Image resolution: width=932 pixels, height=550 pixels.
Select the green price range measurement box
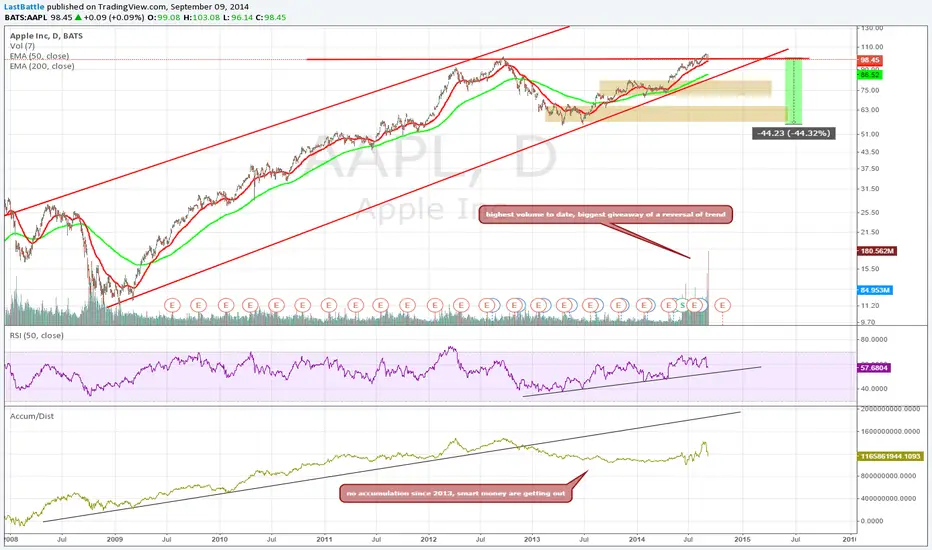pyautogui.click(x=794, y=92)
